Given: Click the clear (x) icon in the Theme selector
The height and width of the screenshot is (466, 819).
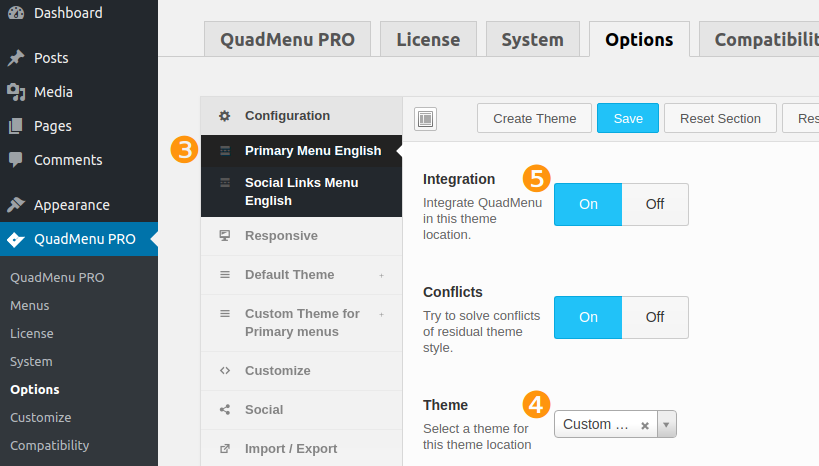Looking at the screenshot, I should pyautogui.click(x=645, y=425).
